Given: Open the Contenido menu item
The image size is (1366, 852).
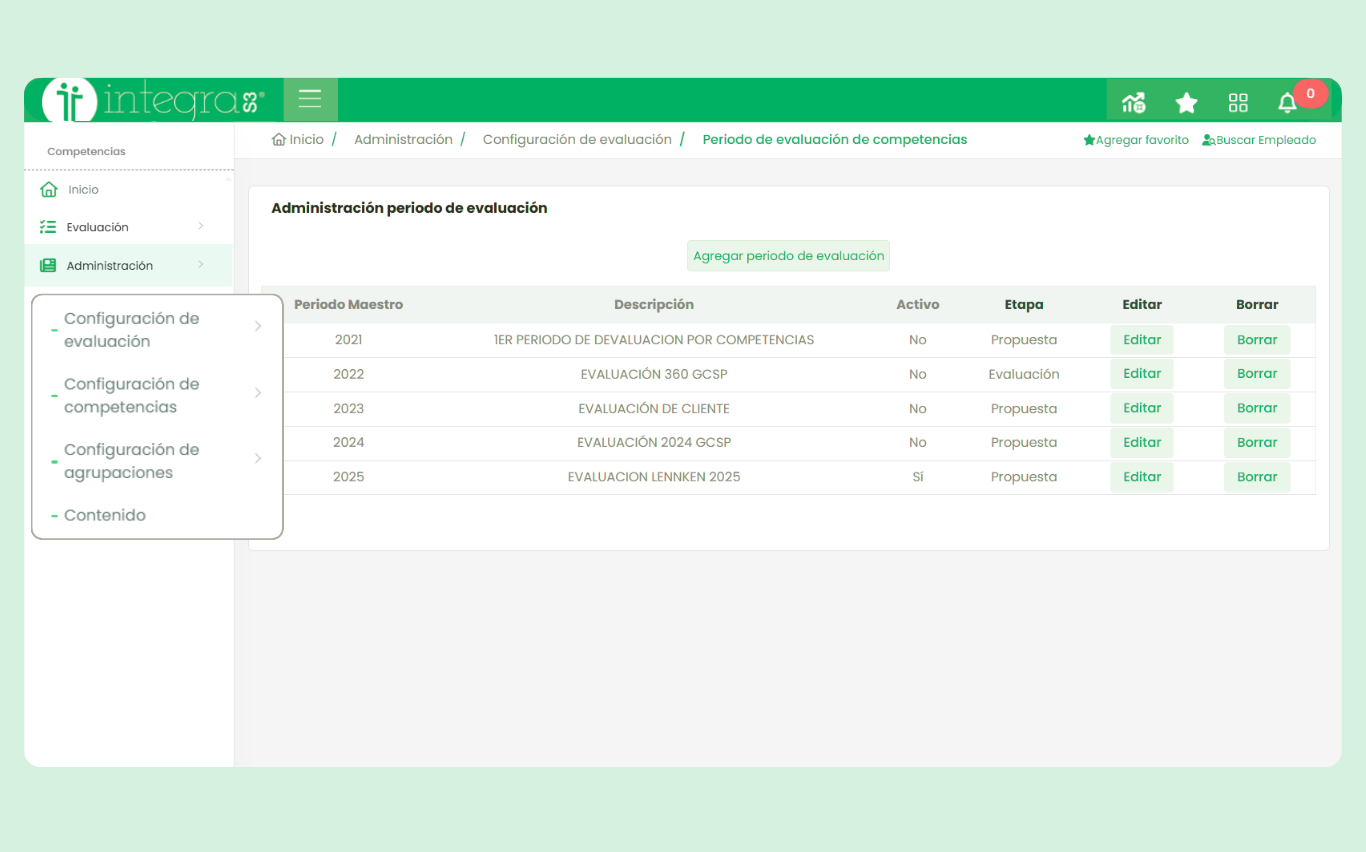Looking at the screenshot, I should [x=105, y=516].
